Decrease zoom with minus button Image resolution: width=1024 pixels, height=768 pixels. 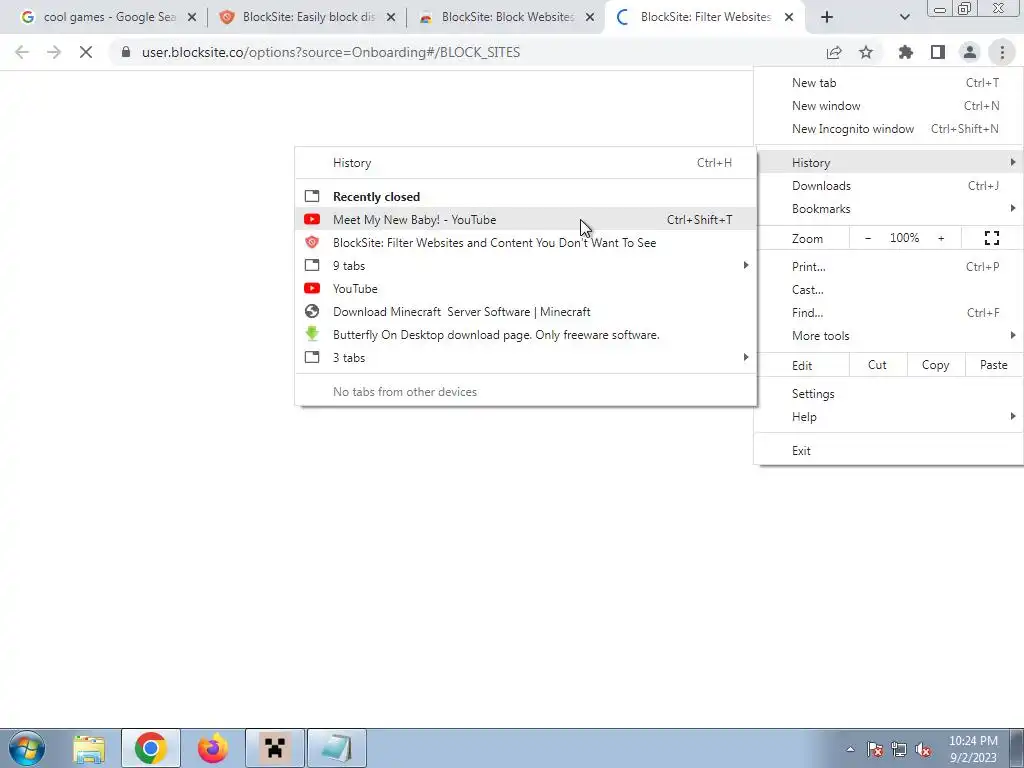868,238
